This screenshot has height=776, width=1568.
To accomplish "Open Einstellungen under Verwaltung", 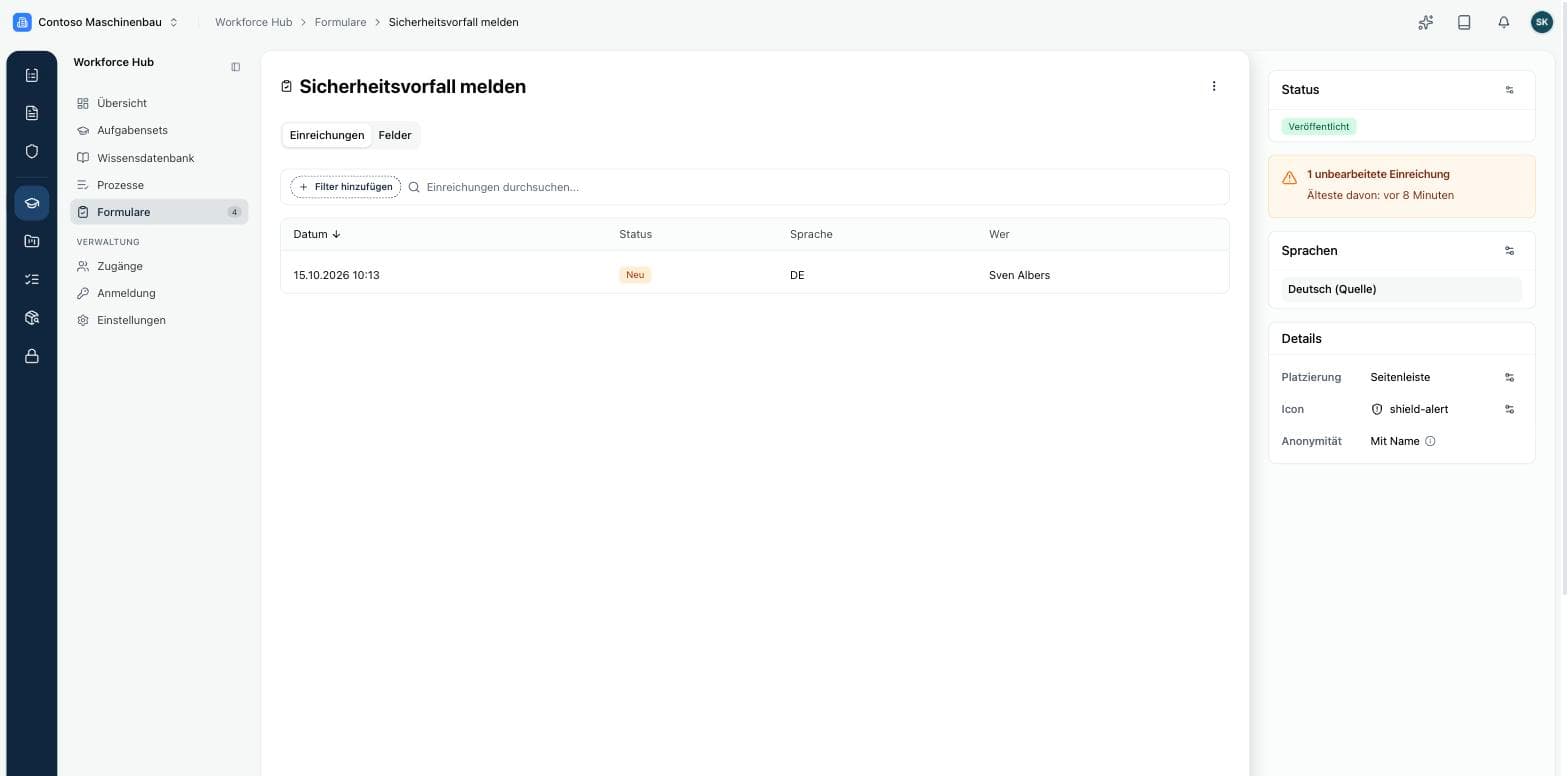I will pyautogui.click(x=159, y=320).
